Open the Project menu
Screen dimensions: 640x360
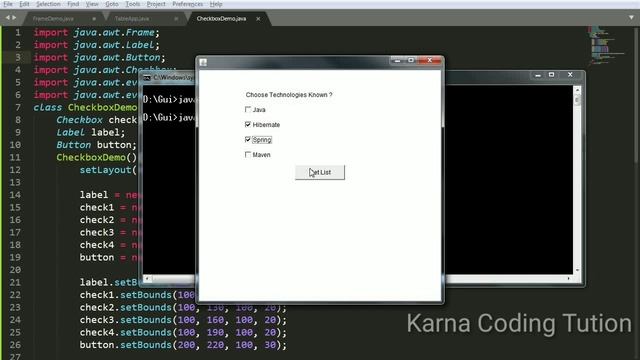pyautogui.click(x=156, y=4)
